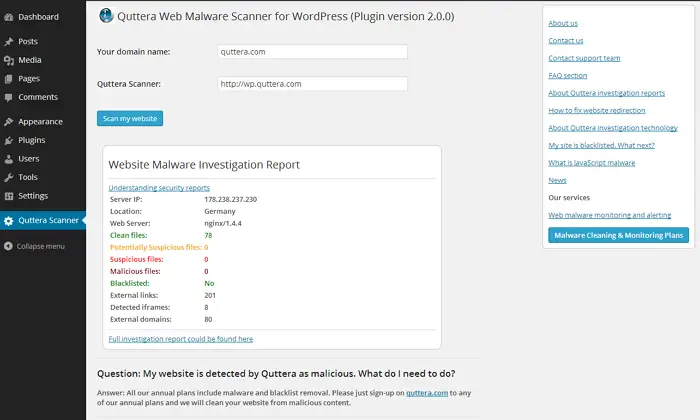Image resolution: width=700 pixels, height=420 pixels.
Task: Click the Potentially Suspicious files label
Action: (x=156, y=247)
